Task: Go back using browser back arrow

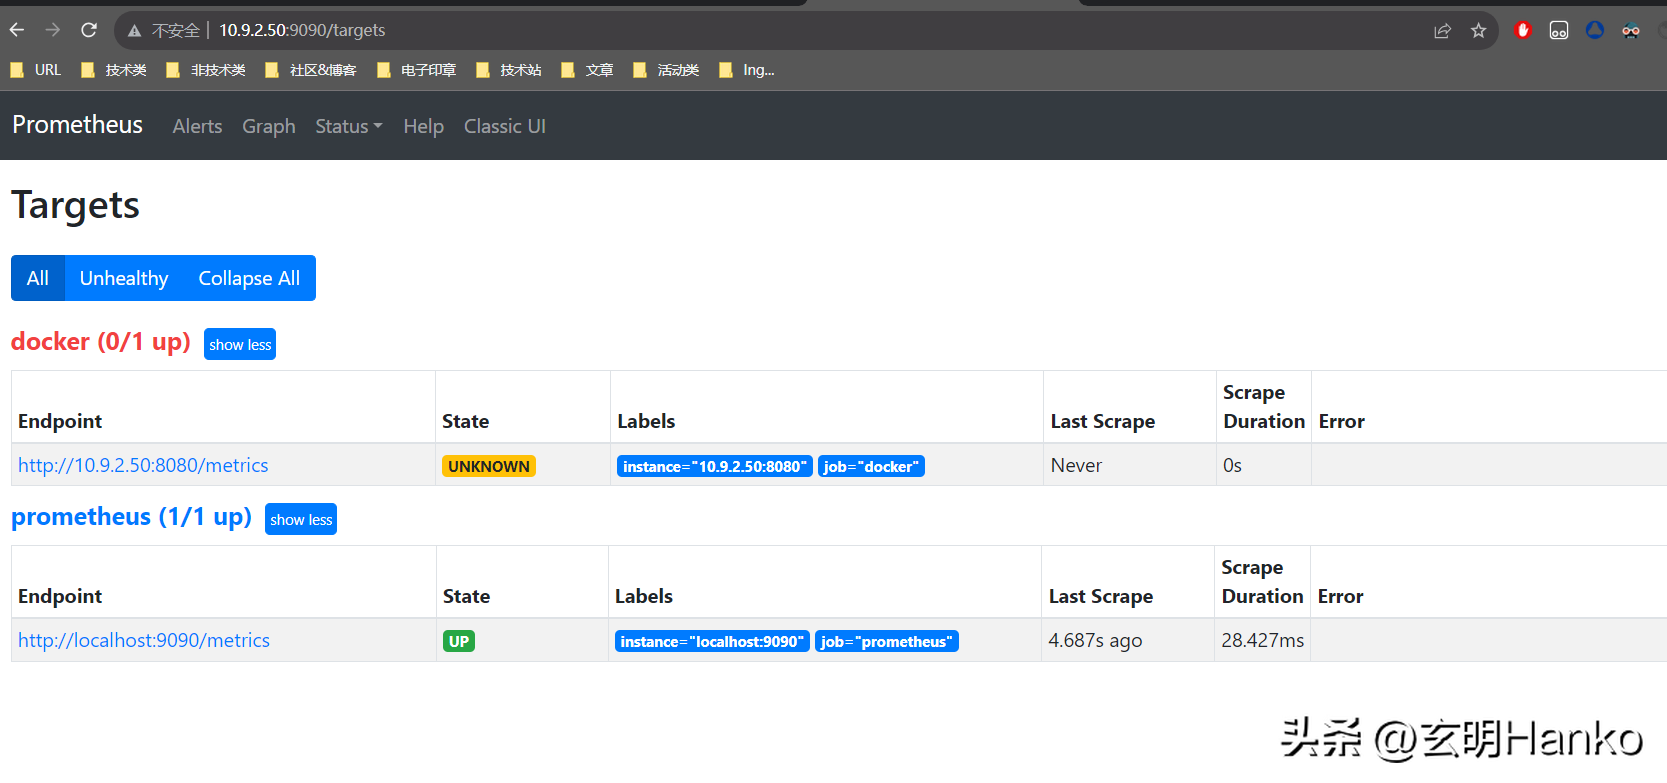Action: tap(17, 30)
